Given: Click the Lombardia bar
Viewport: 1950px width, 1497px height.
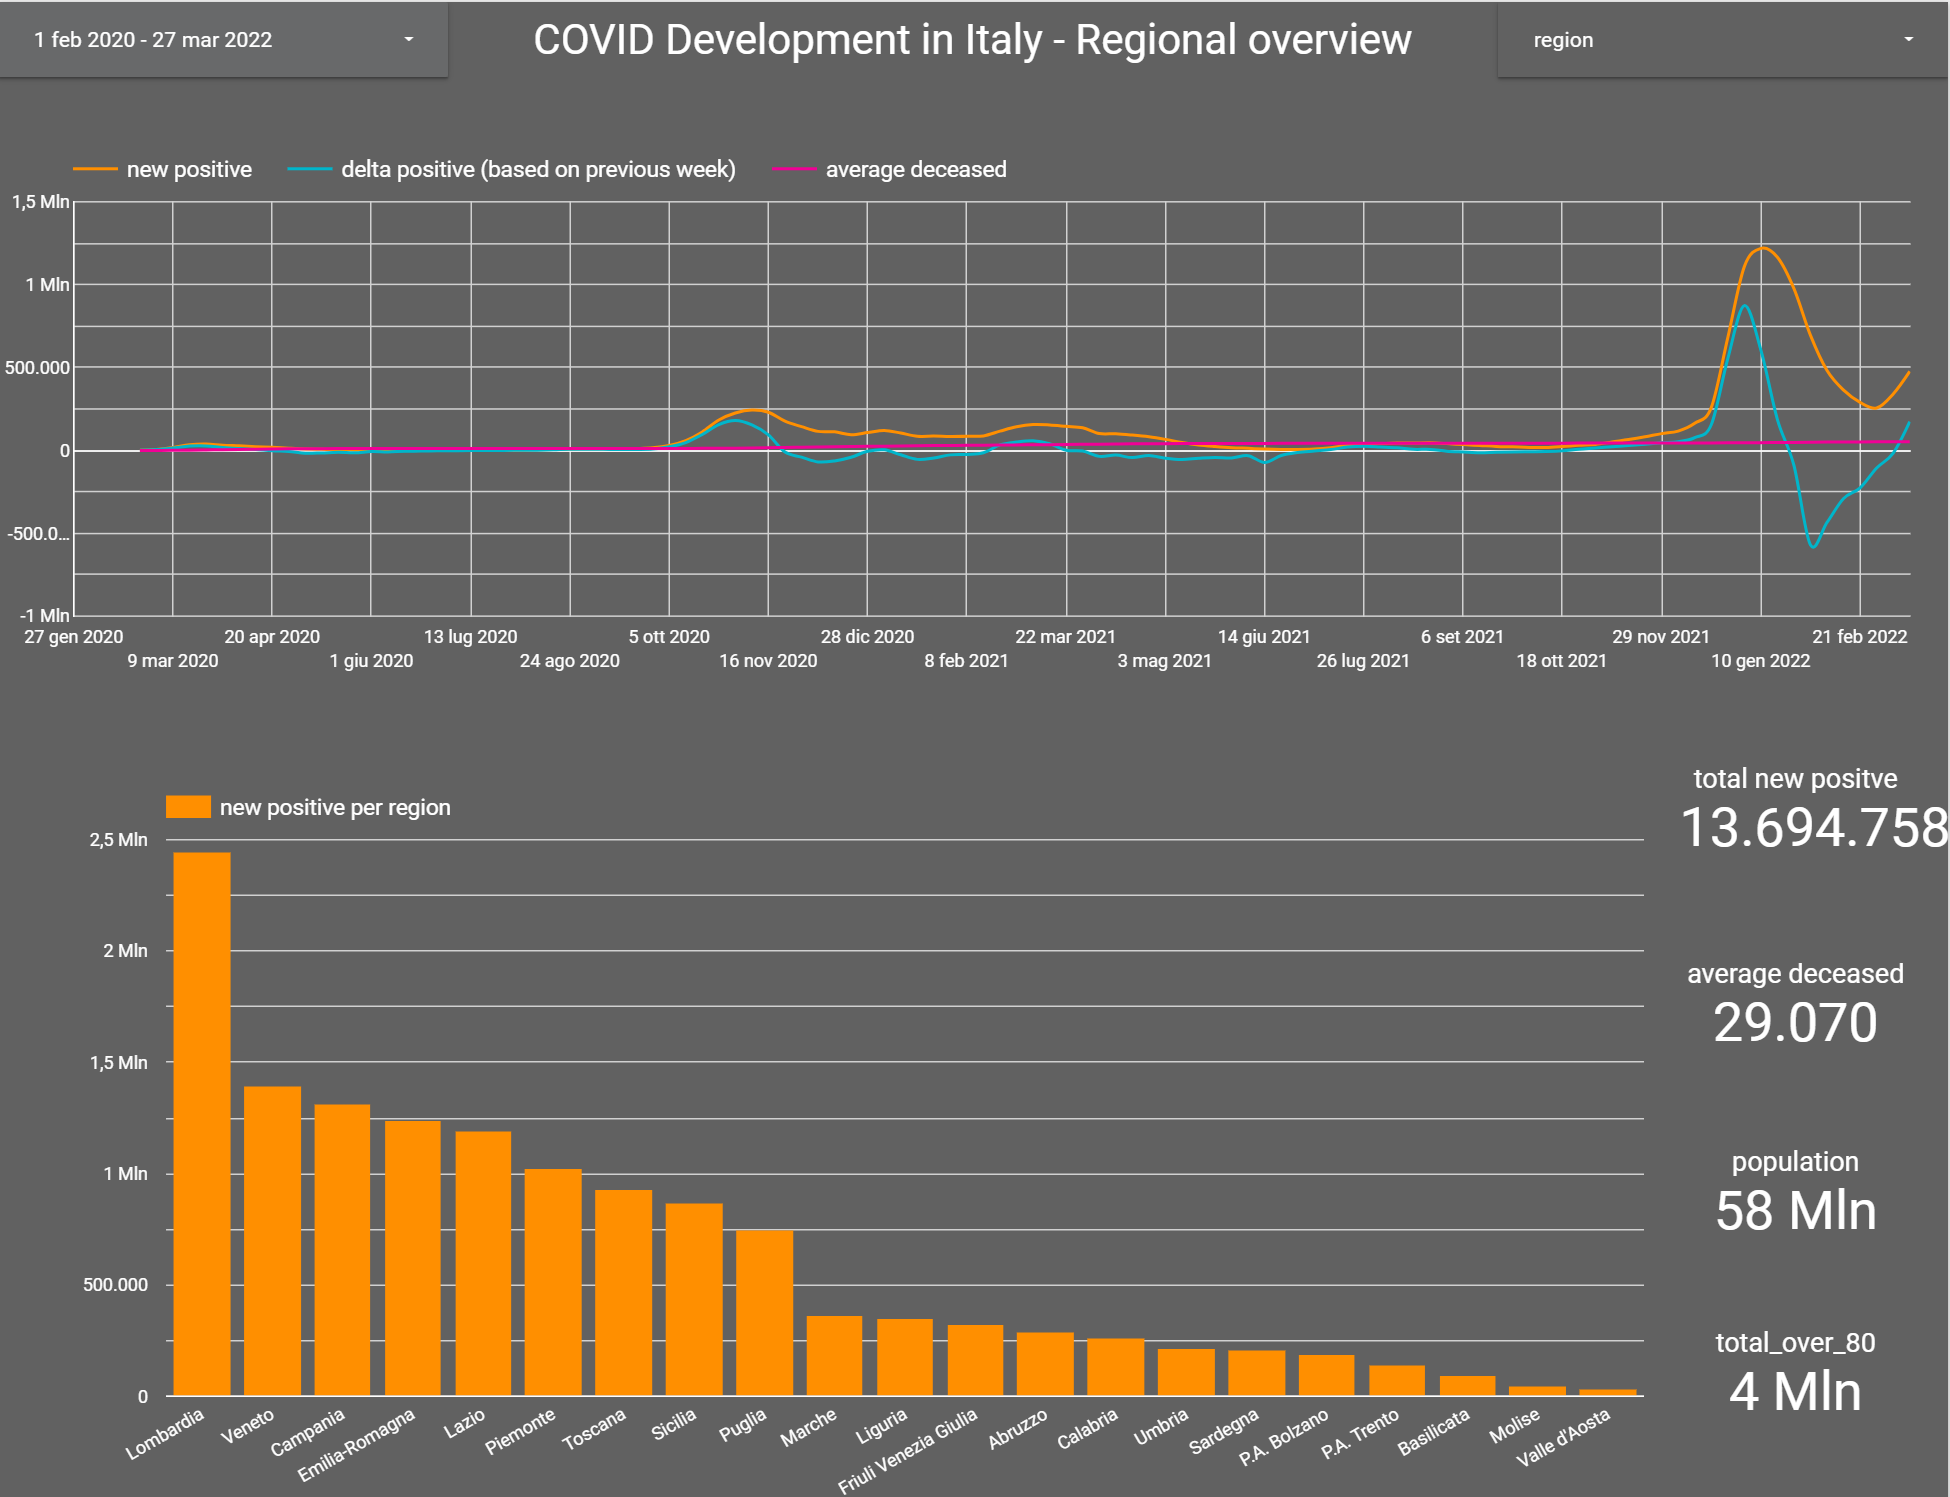Looking at the screenshot, I should (x=202, y=1123).
